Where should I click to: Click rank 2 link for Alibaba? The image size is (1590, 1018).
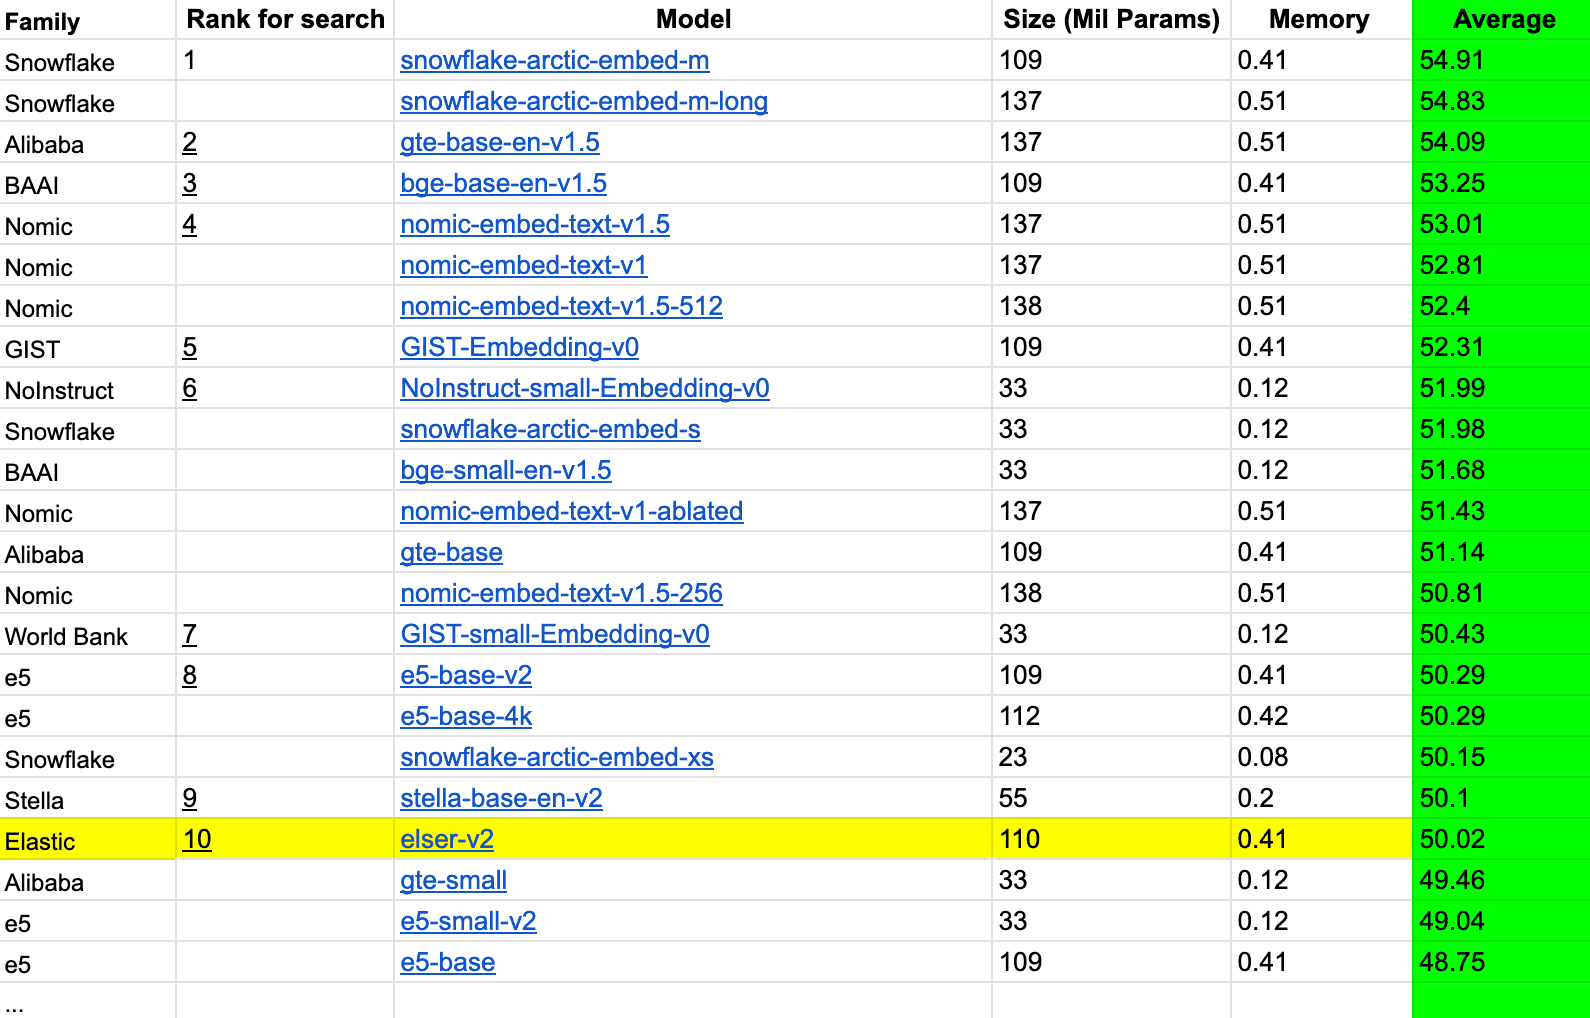click(x=190, y=143)
